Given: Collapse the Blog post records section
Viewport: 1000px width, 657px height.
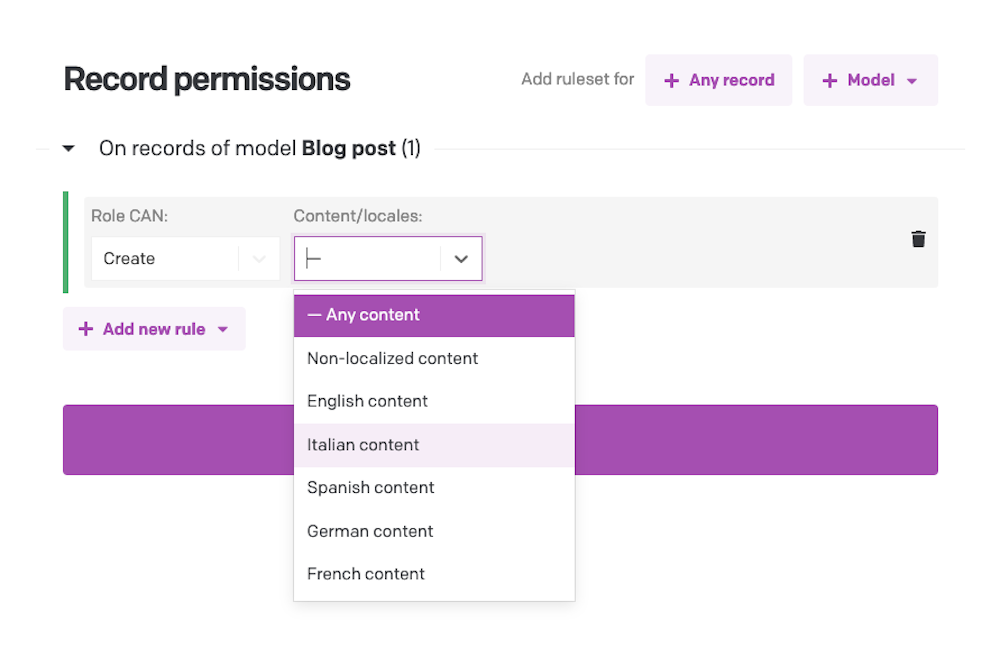Looking at the screenshot, I should 69,149.
